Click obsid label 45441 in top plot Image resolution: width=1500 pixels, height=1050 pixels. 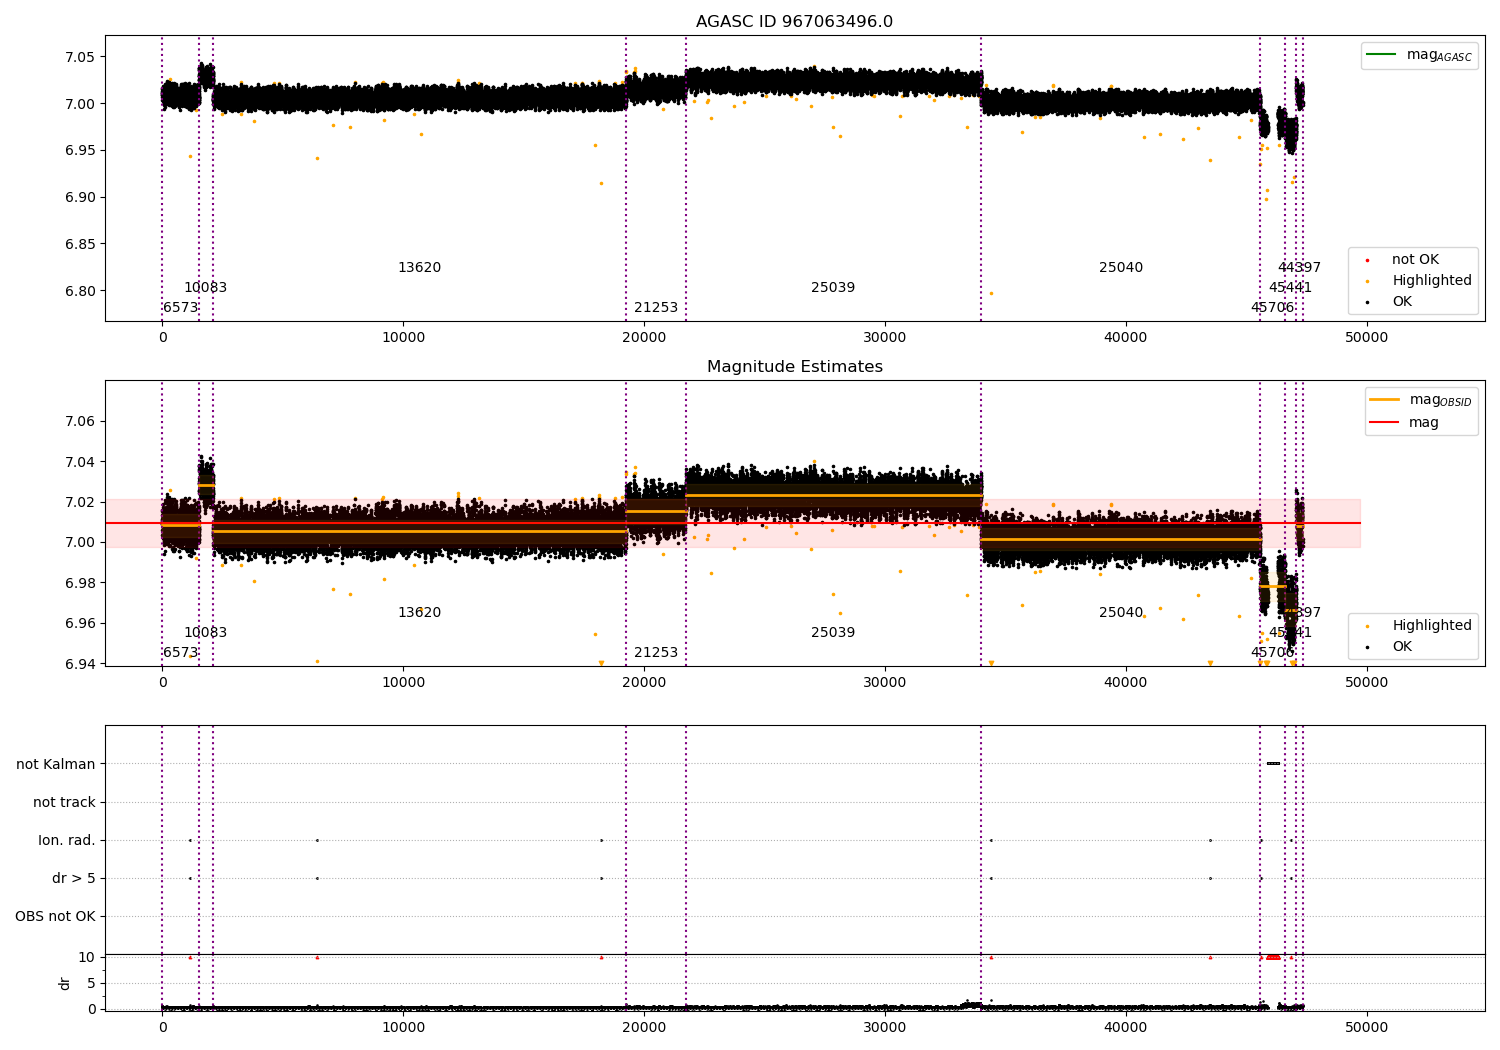1290,288
